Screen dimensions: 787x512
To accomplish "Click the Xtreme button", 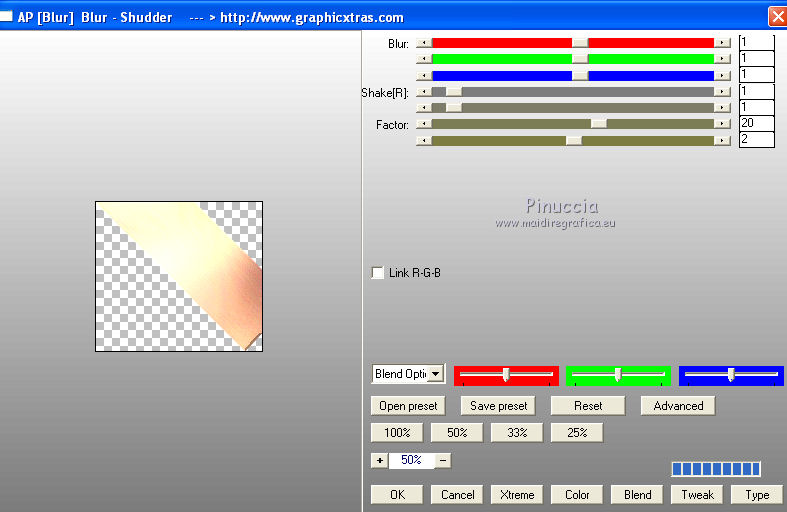I will [x=517, y=494].
